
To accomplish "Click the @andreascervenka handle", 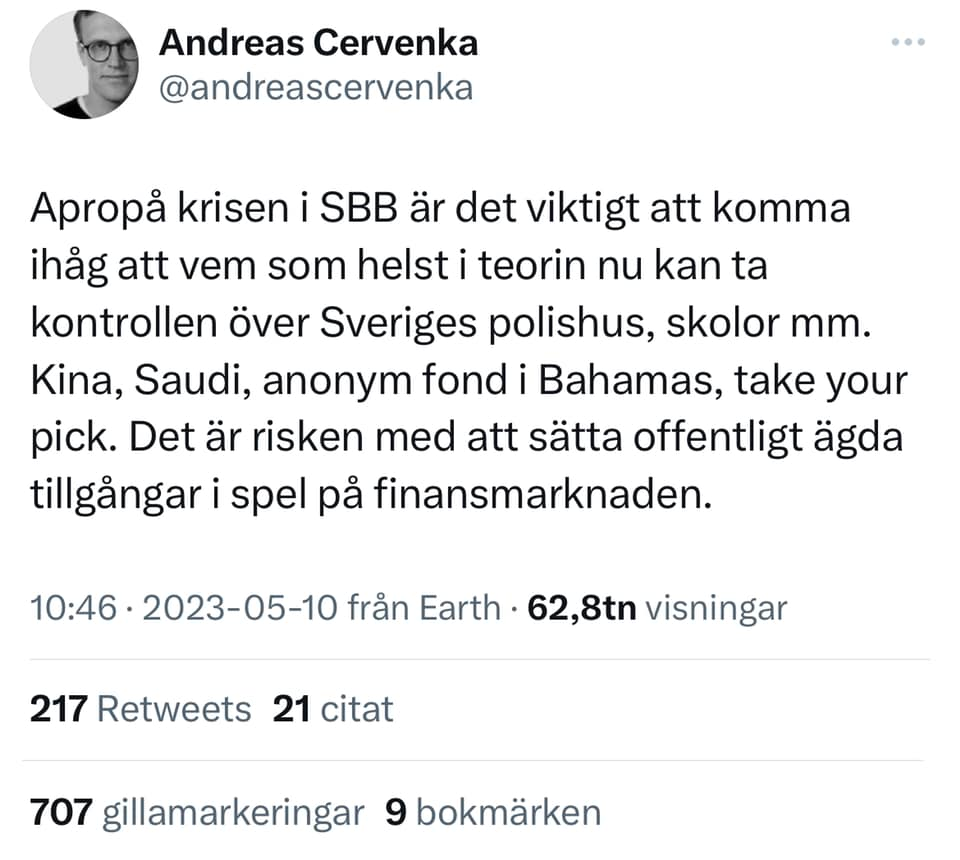I will (x=316, y=88).
